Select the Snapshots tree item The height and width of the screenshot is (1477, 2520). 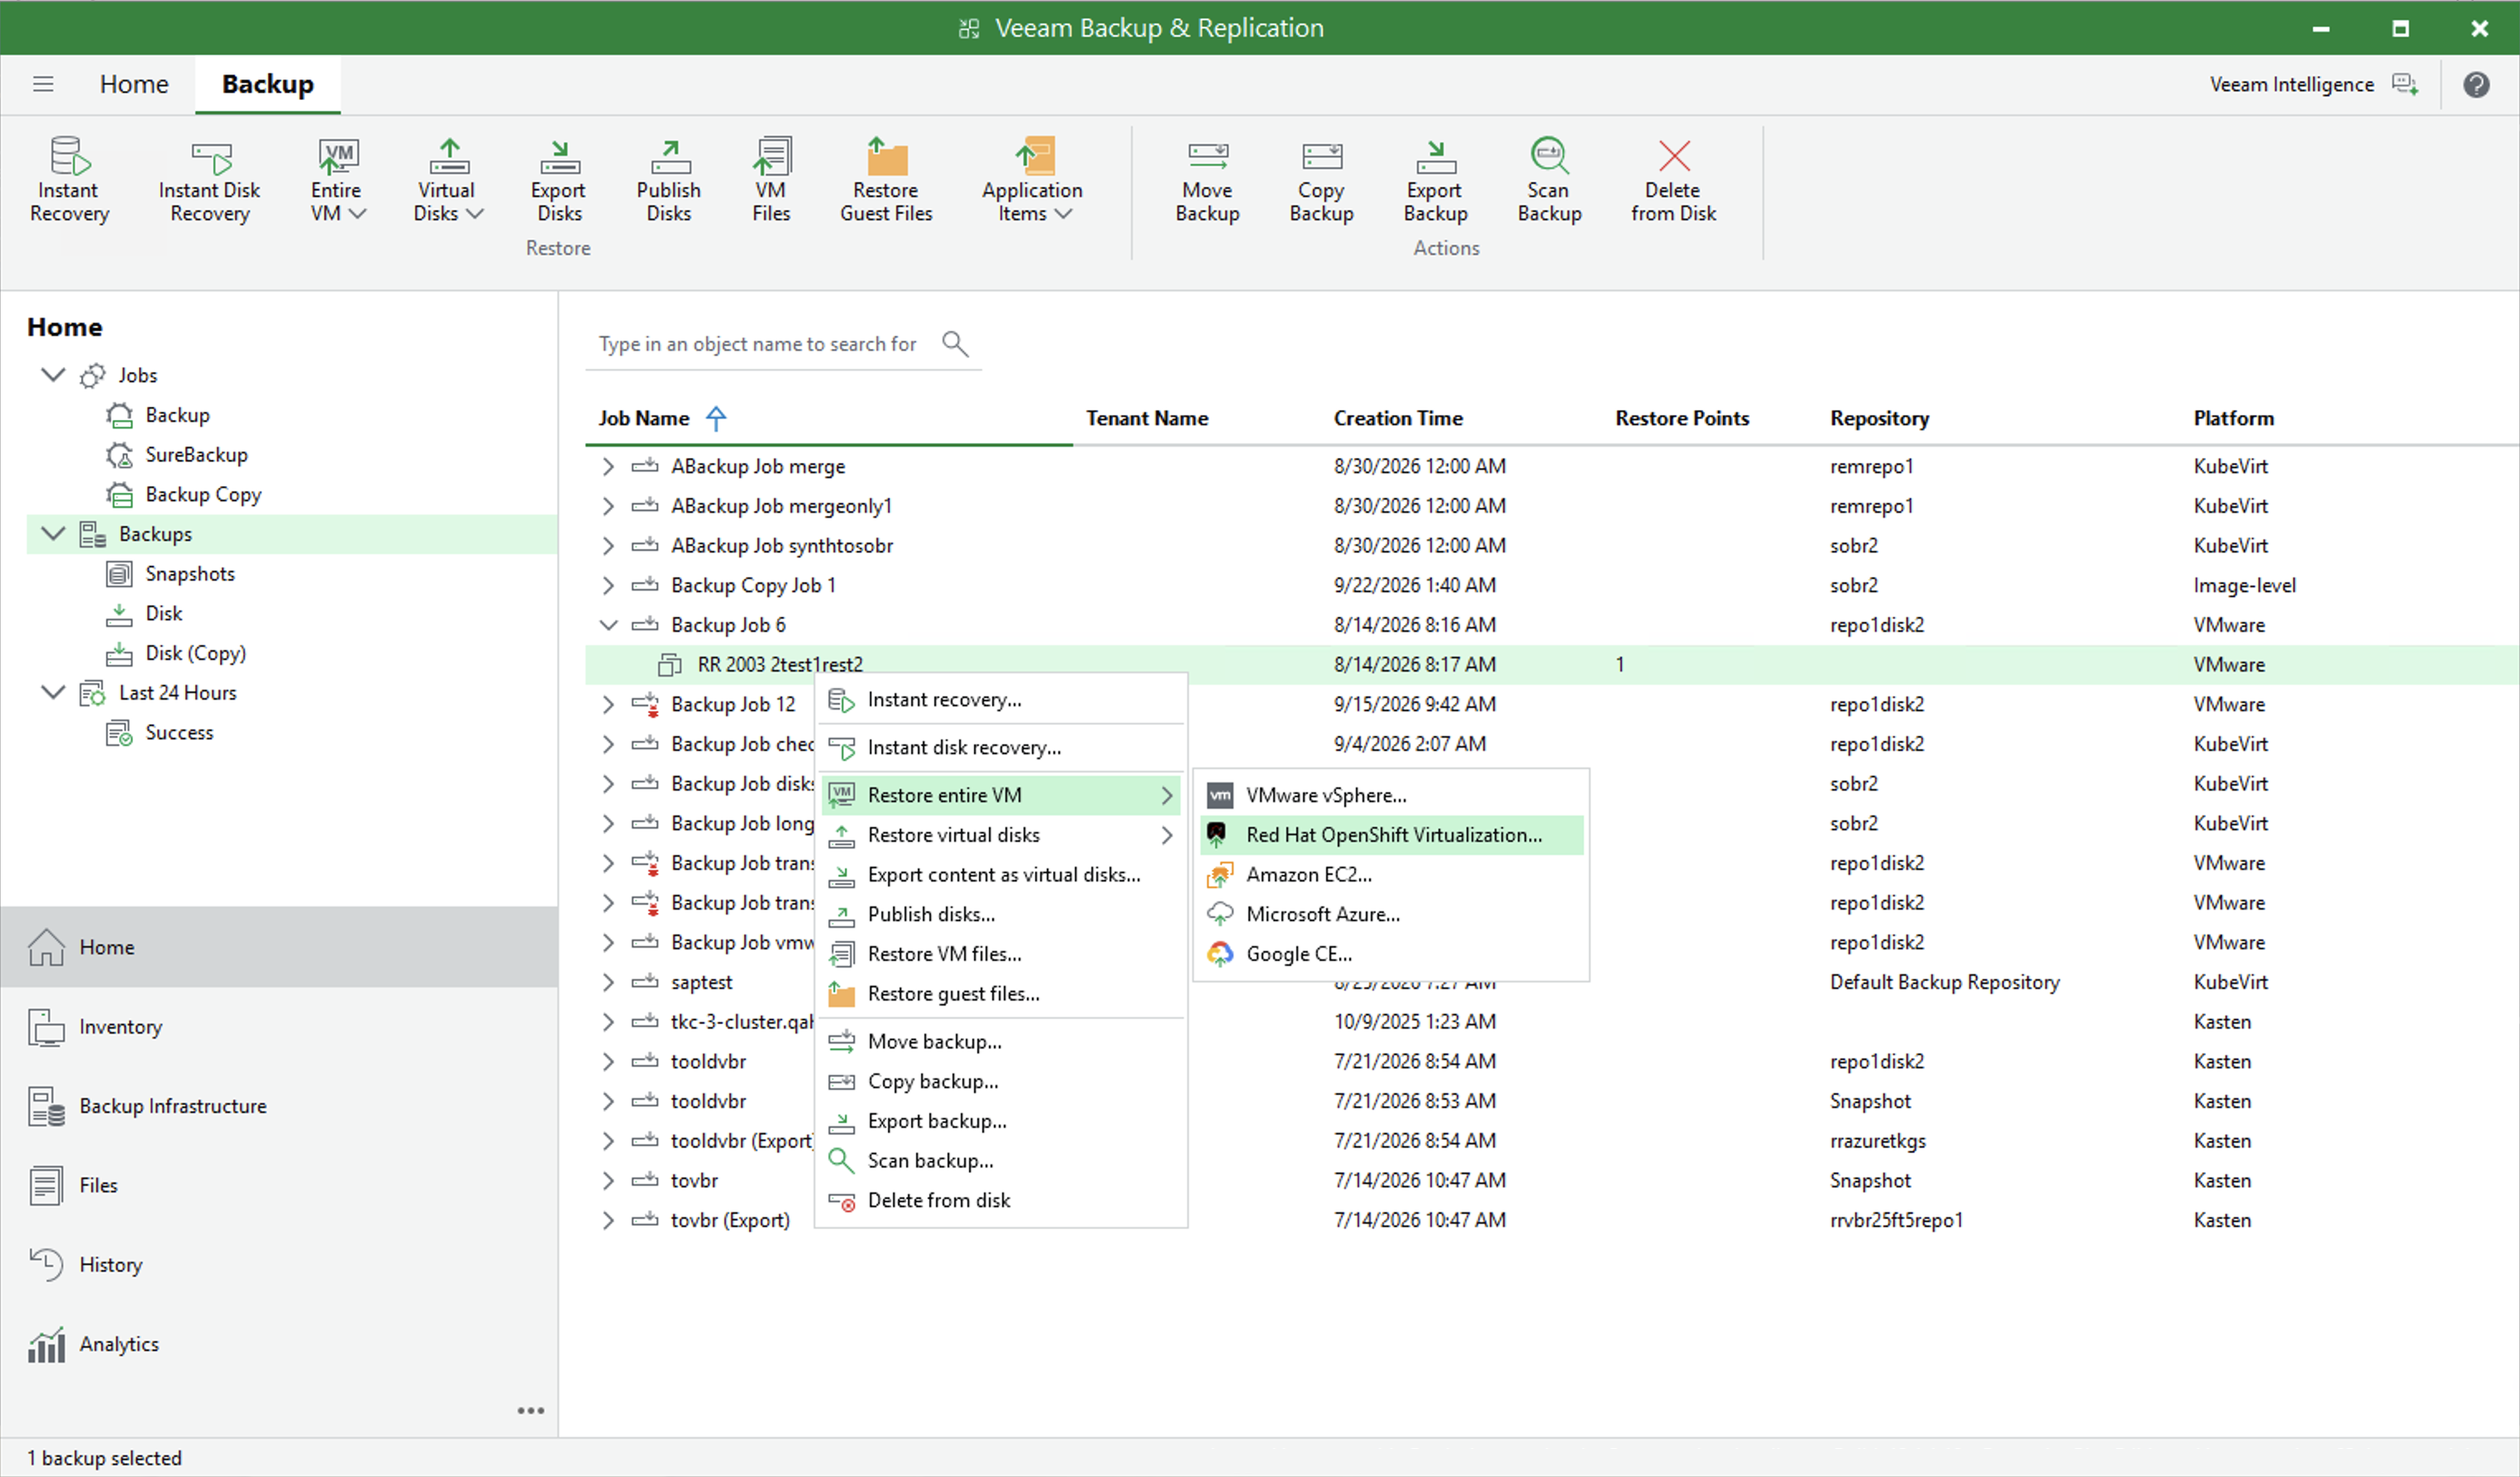[x=190, y=574]
